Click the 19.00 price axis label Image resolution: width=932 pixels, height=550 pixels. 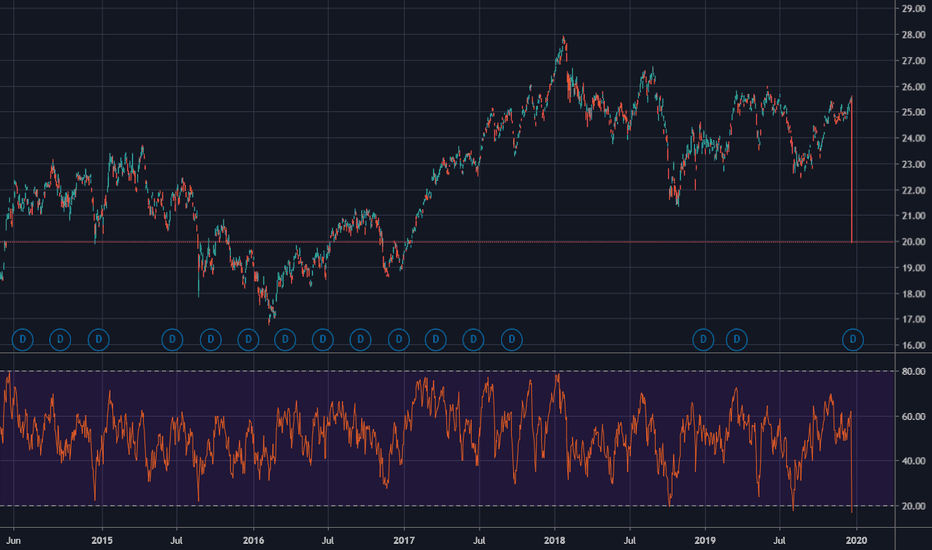(914, 268)
